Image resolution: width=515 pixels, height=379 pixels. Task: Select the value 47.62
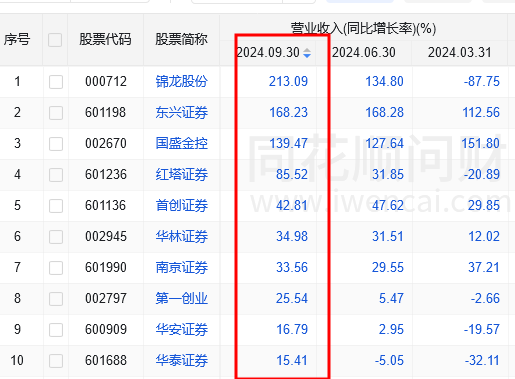tap(388, 205)
